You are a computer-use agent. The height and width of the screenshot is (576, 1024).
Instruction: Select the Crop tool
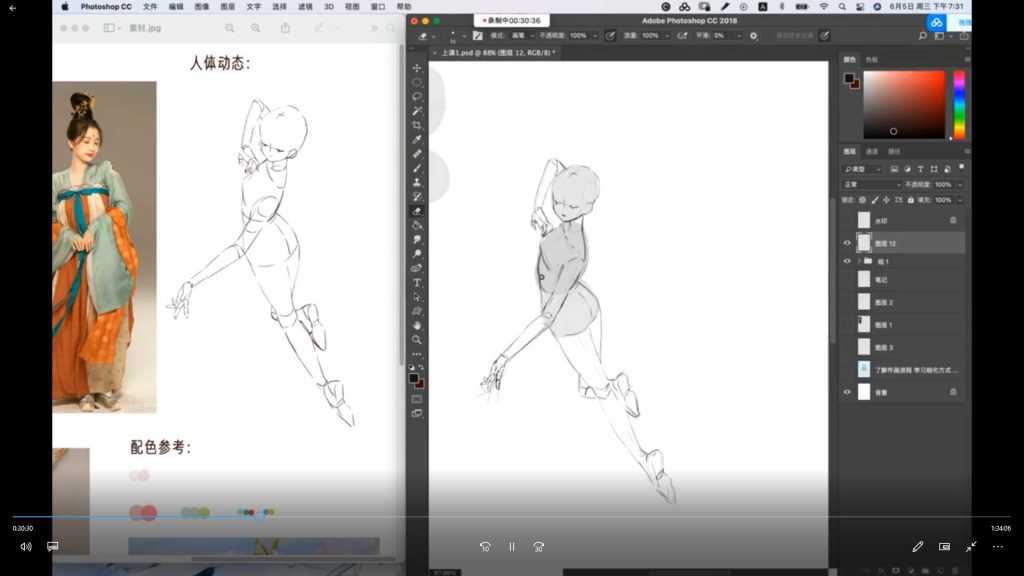coord(417,125)
